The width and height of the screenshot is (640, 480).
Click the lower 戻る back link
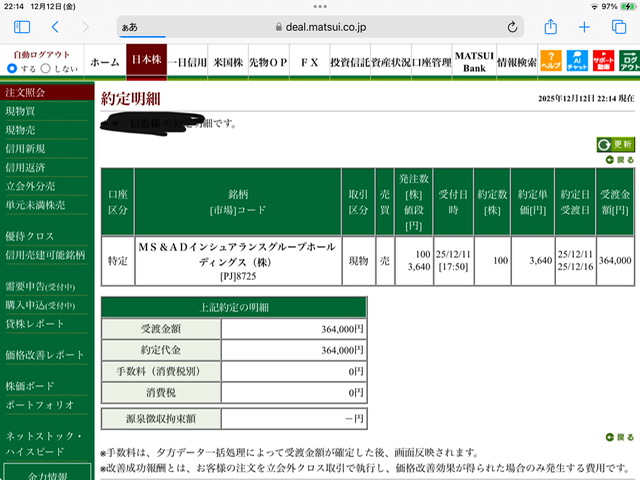(620, 437)
